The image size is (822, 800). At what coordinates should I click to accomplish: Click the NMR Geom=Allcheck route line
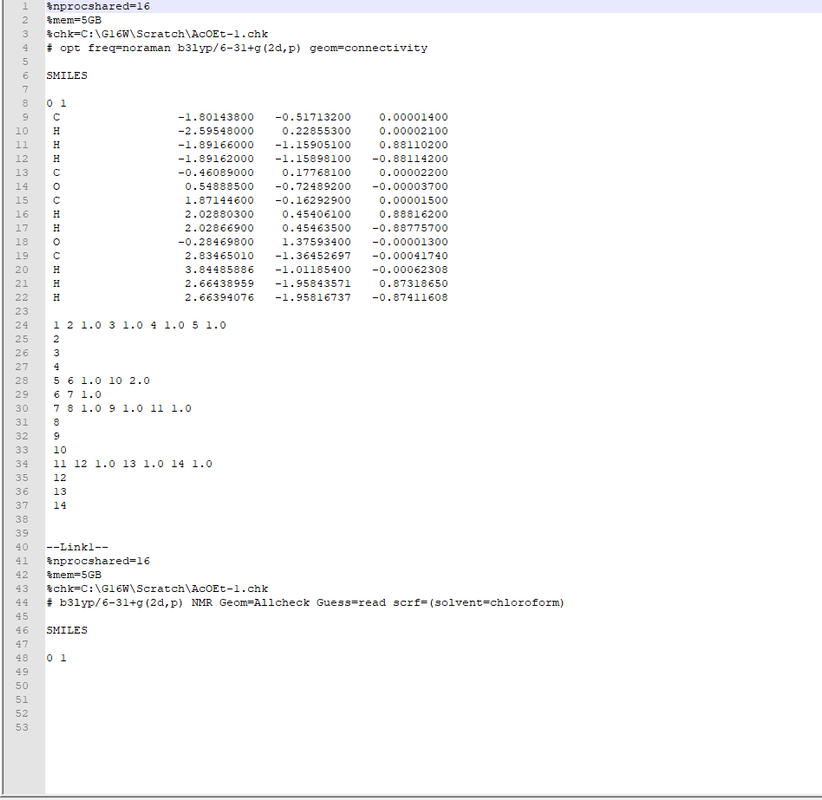(x=306, y=603)
